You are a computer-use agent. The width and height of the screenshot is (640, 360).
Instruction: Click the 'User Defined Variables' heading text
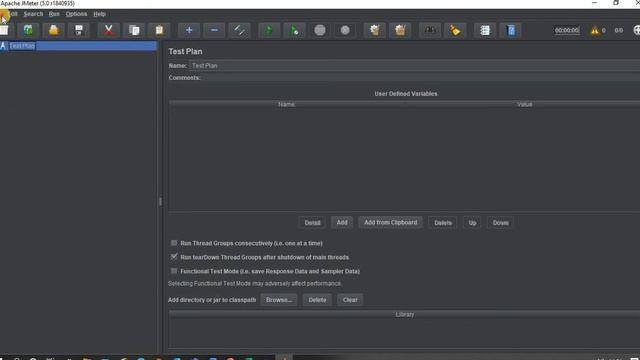click(x=406, y=93)
